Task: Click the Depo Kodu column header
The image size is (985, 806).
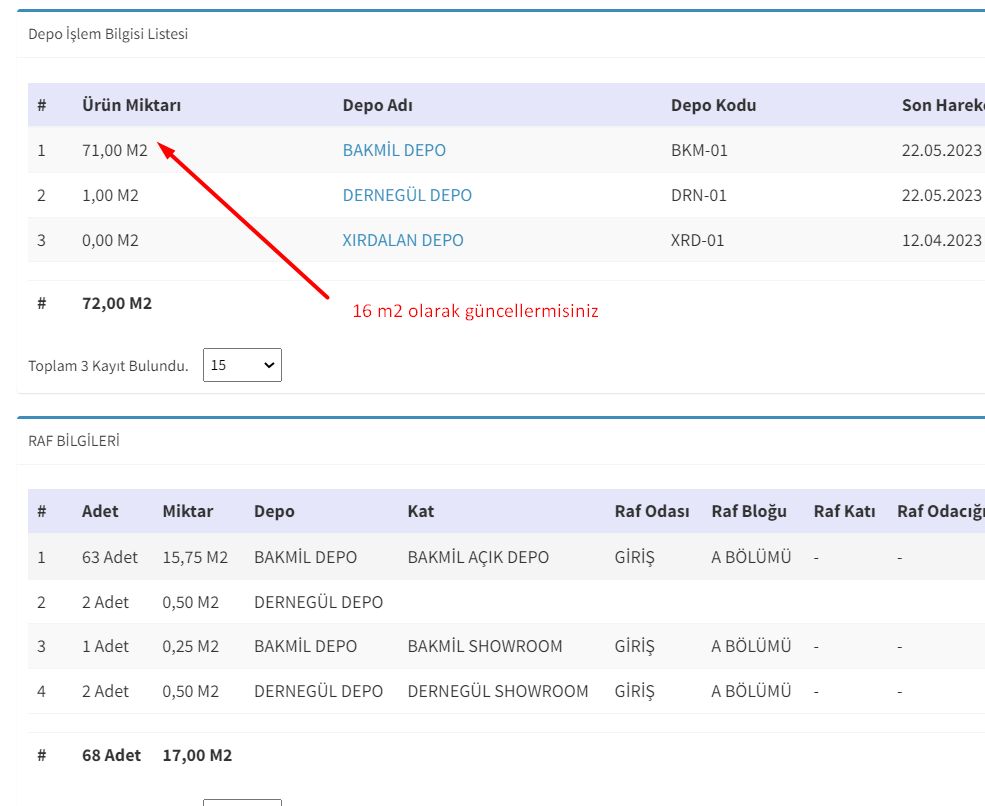Action: tap(713, 106)
